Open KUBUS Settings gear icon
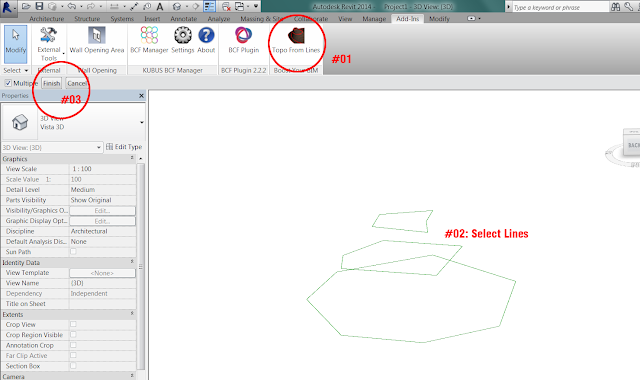 coord(182,40)
